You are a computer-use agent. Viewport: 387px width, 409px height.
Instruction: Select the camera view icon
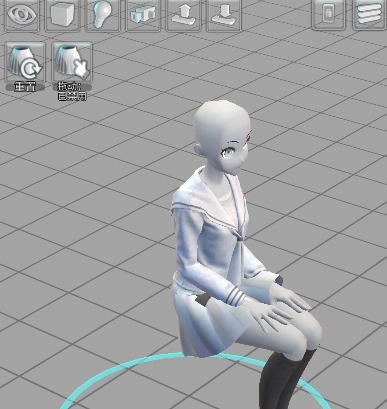pos(143,15)
